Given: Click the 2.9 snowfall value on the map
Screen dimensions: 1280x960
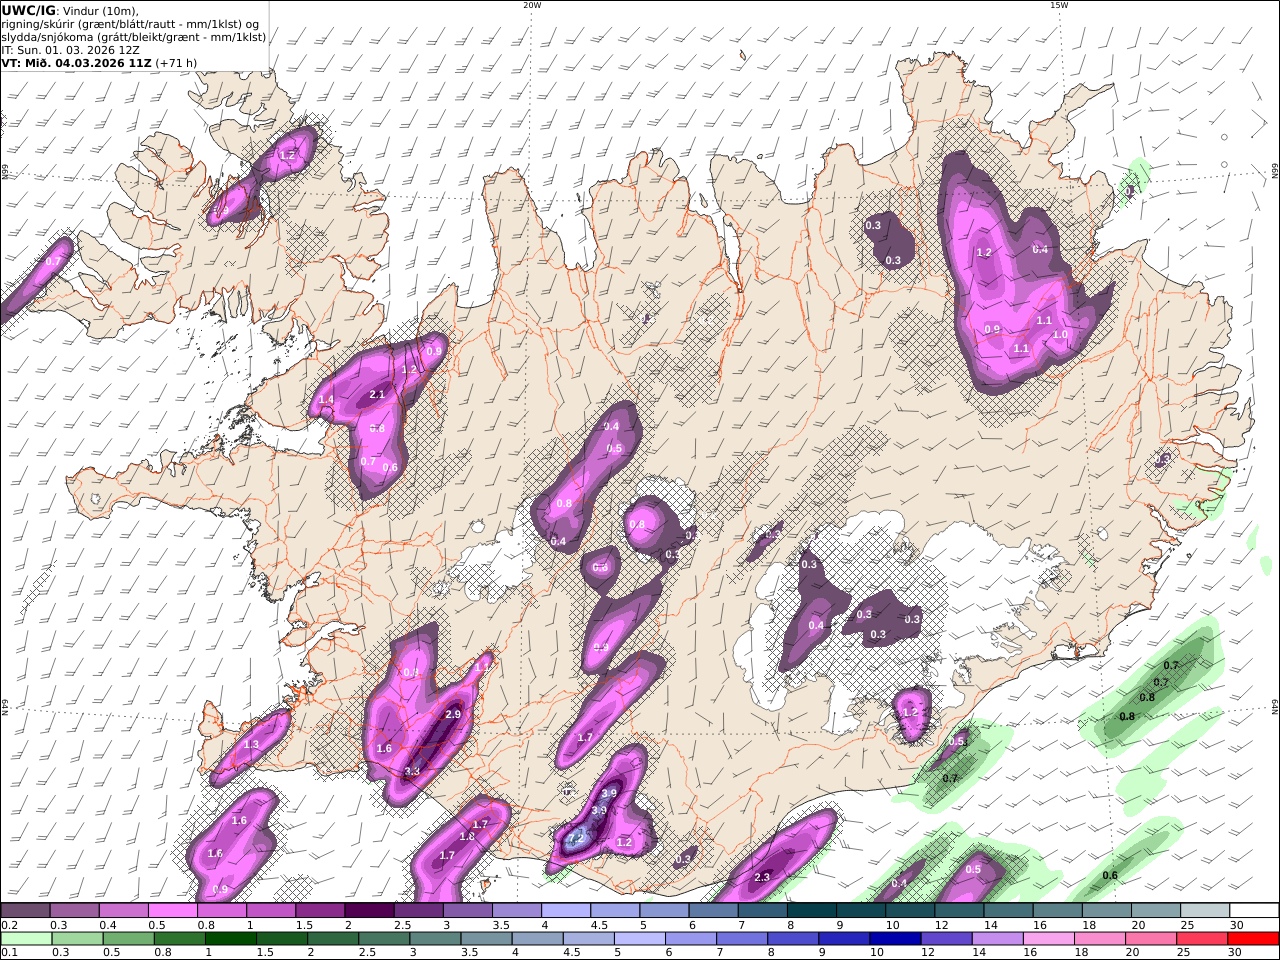Looking at the screenshot, I should click(x=453, y=715).
